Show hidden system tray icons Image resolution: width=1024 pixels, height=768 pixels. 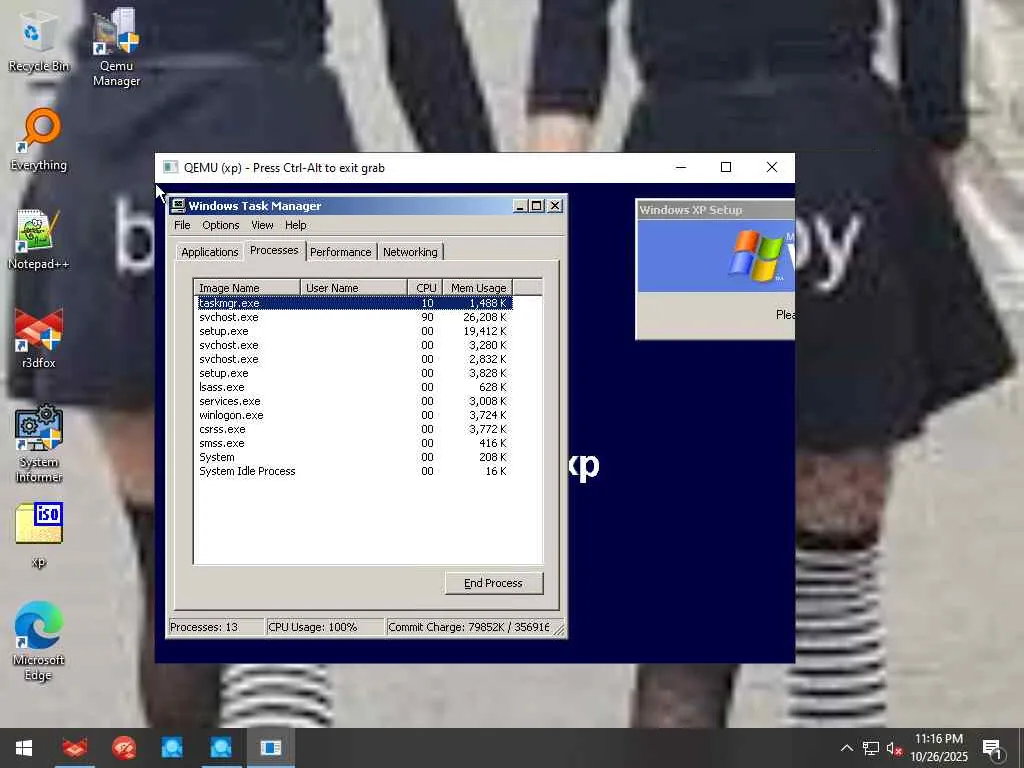(846, 748)
